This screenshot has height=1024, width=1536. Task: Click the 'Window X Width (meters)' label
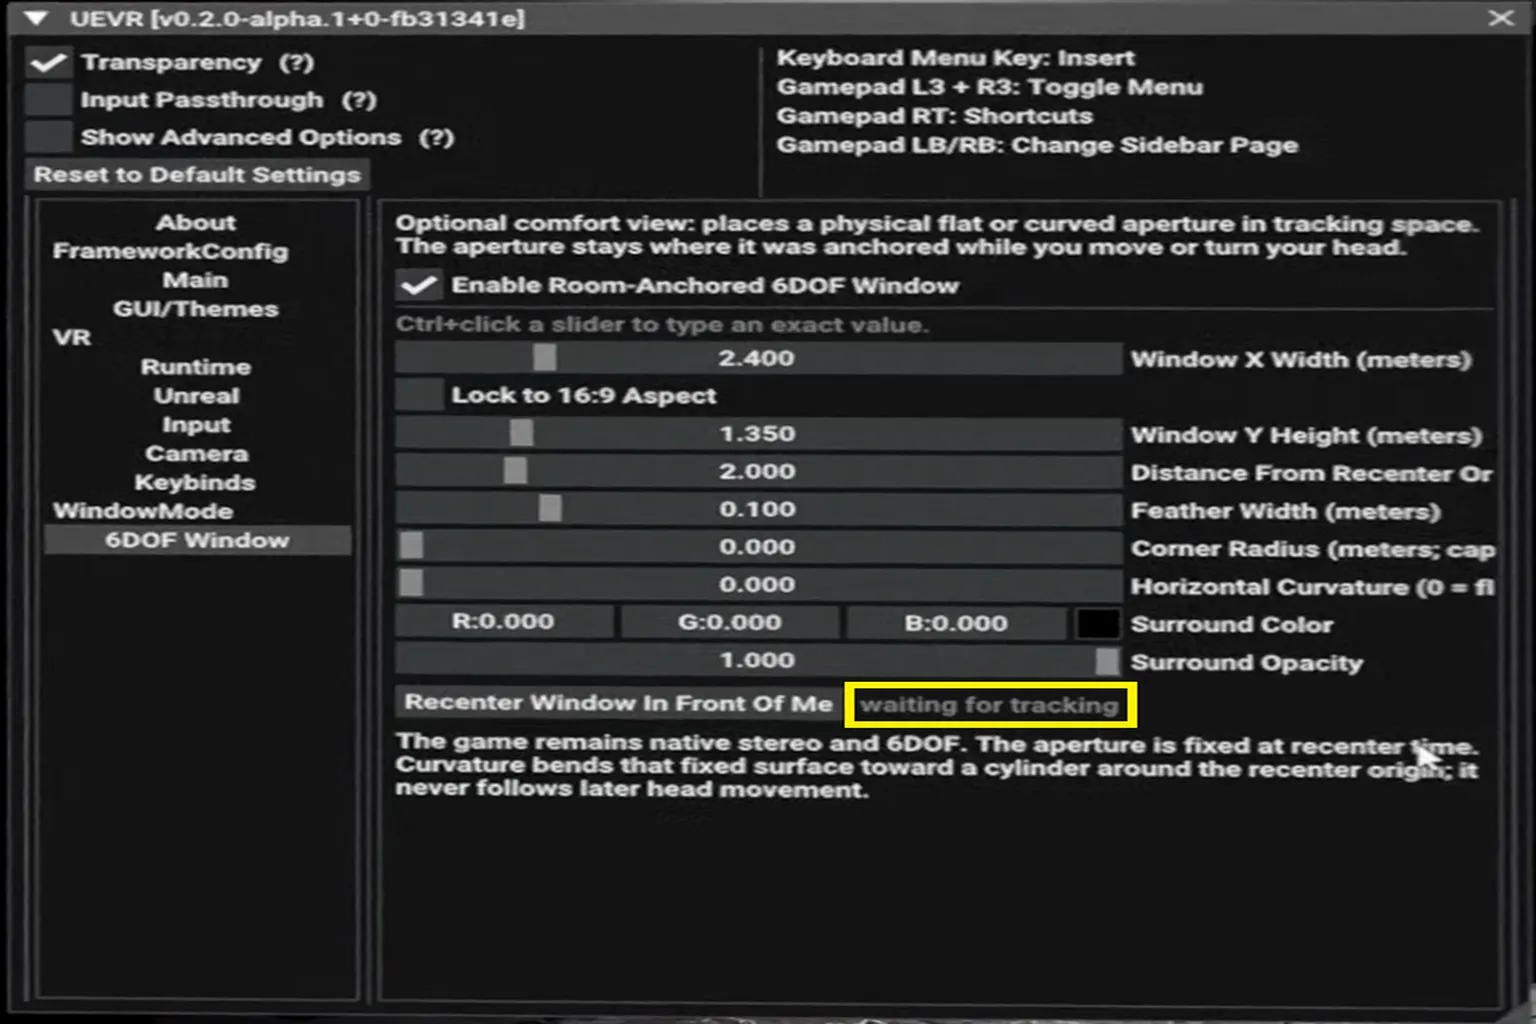point(1301,360)
